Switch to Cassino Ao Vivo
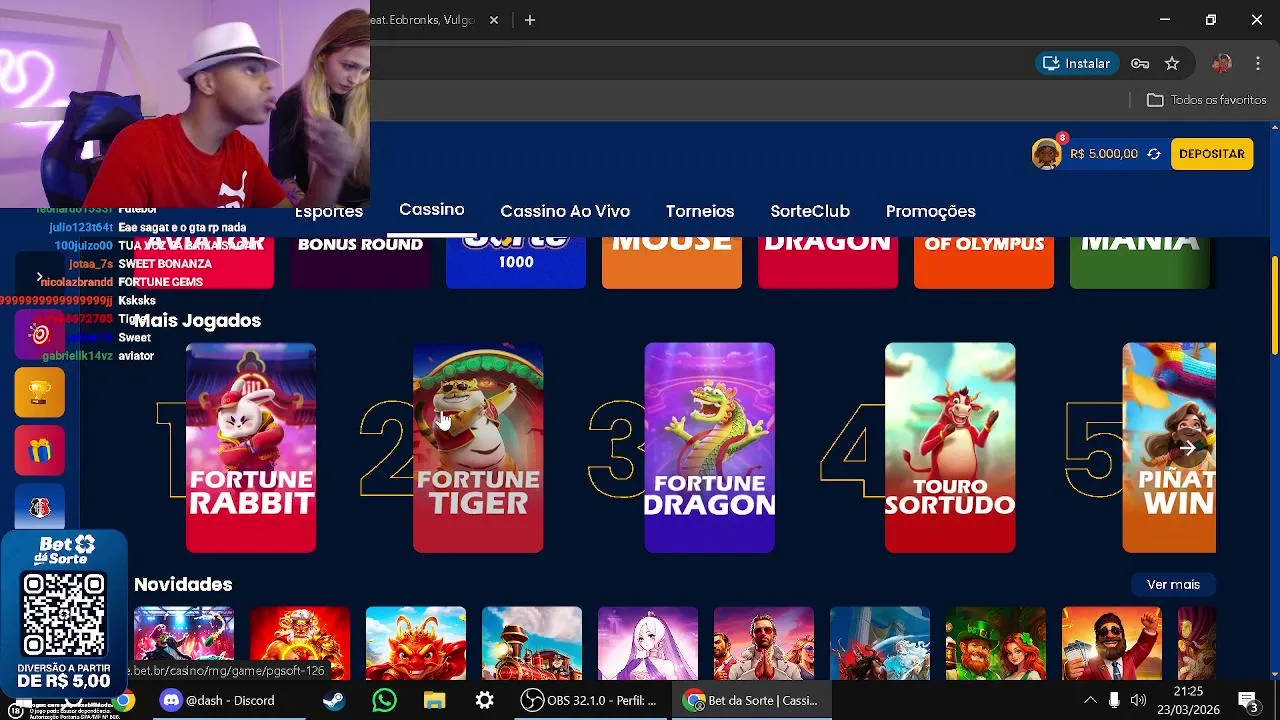 click(565, 211)
